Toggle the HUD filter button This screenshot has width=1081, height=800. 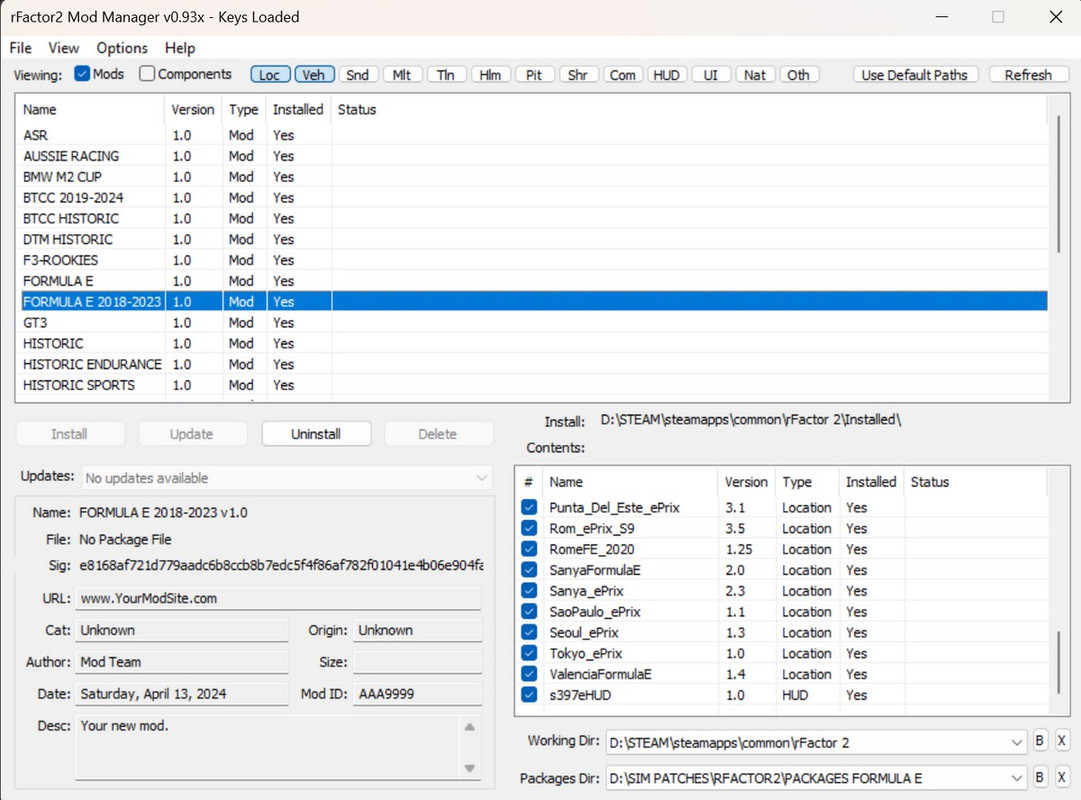click(x=666, y=74)
